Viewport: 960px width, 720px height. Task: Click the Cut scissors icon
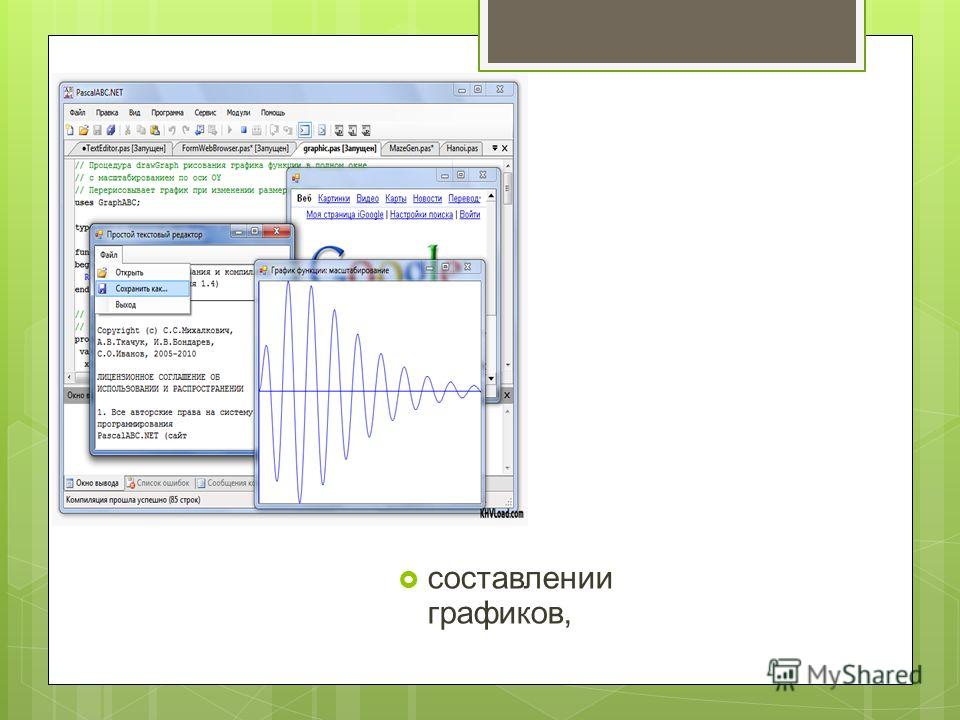click(127, 130)
